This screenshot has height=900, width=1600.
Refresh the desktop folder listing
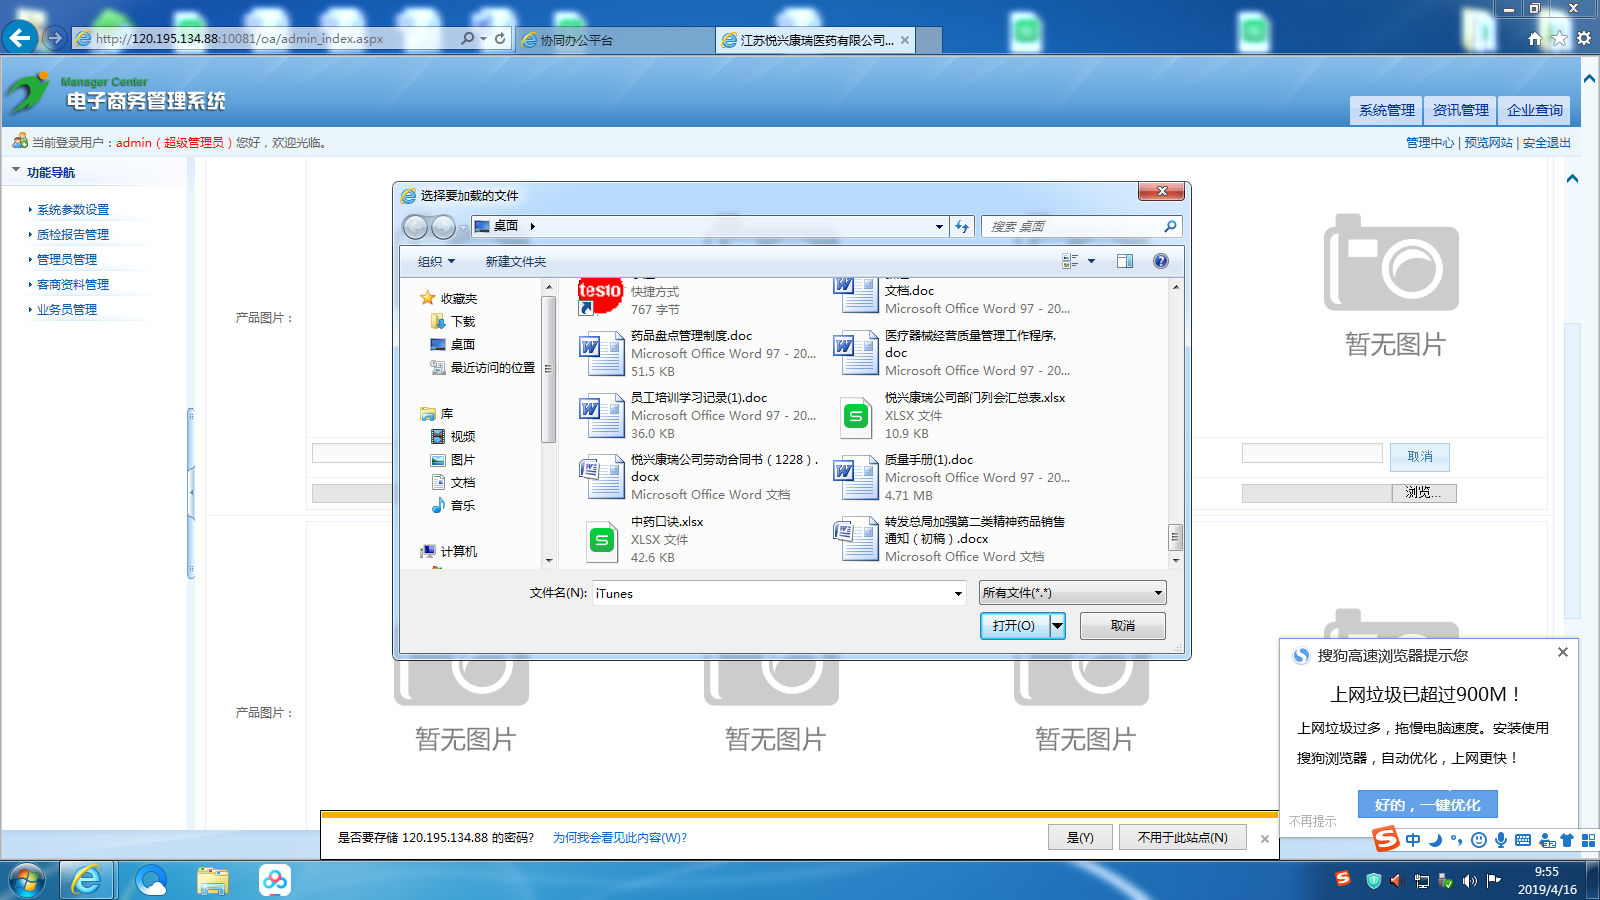pos(962,227)
